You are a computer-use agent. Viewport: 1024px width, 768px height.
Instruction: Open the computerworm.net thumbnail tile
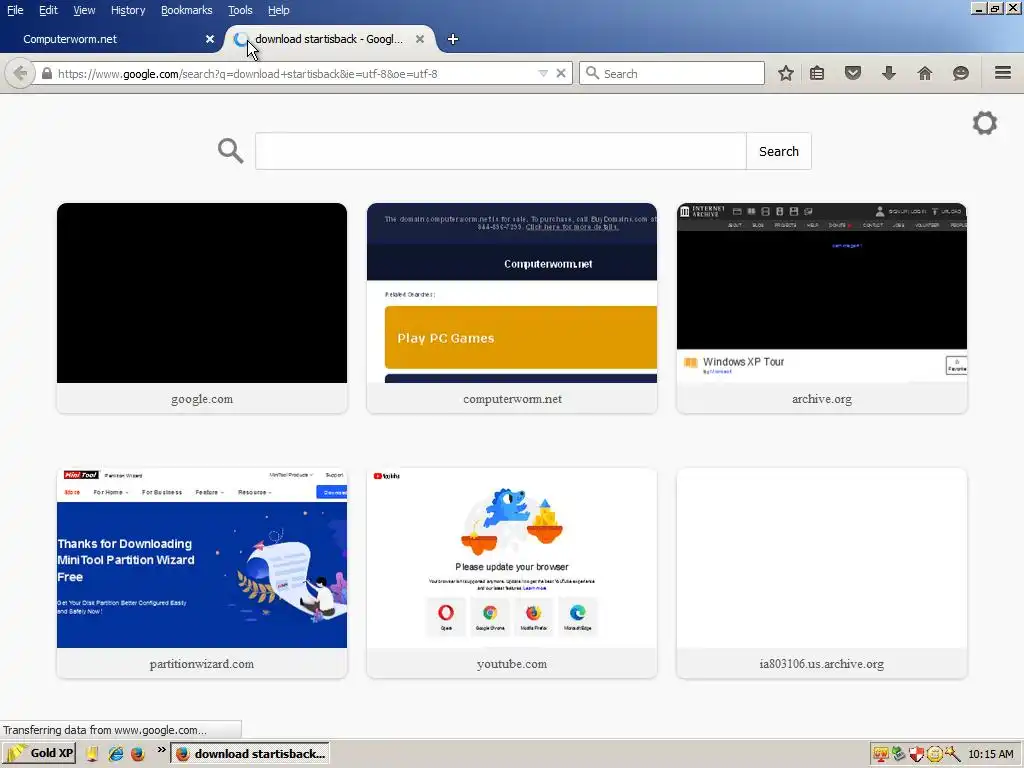pyautogui.click(x=512, y=308)
